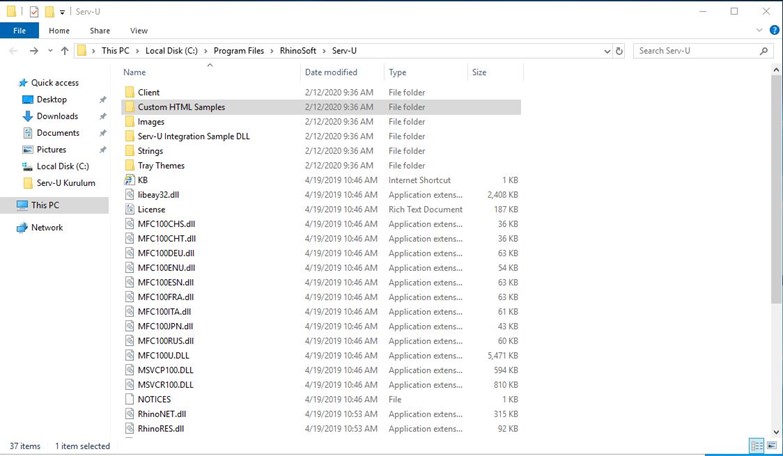Select the MSVCP100.DLL file name

click(165, 370)
